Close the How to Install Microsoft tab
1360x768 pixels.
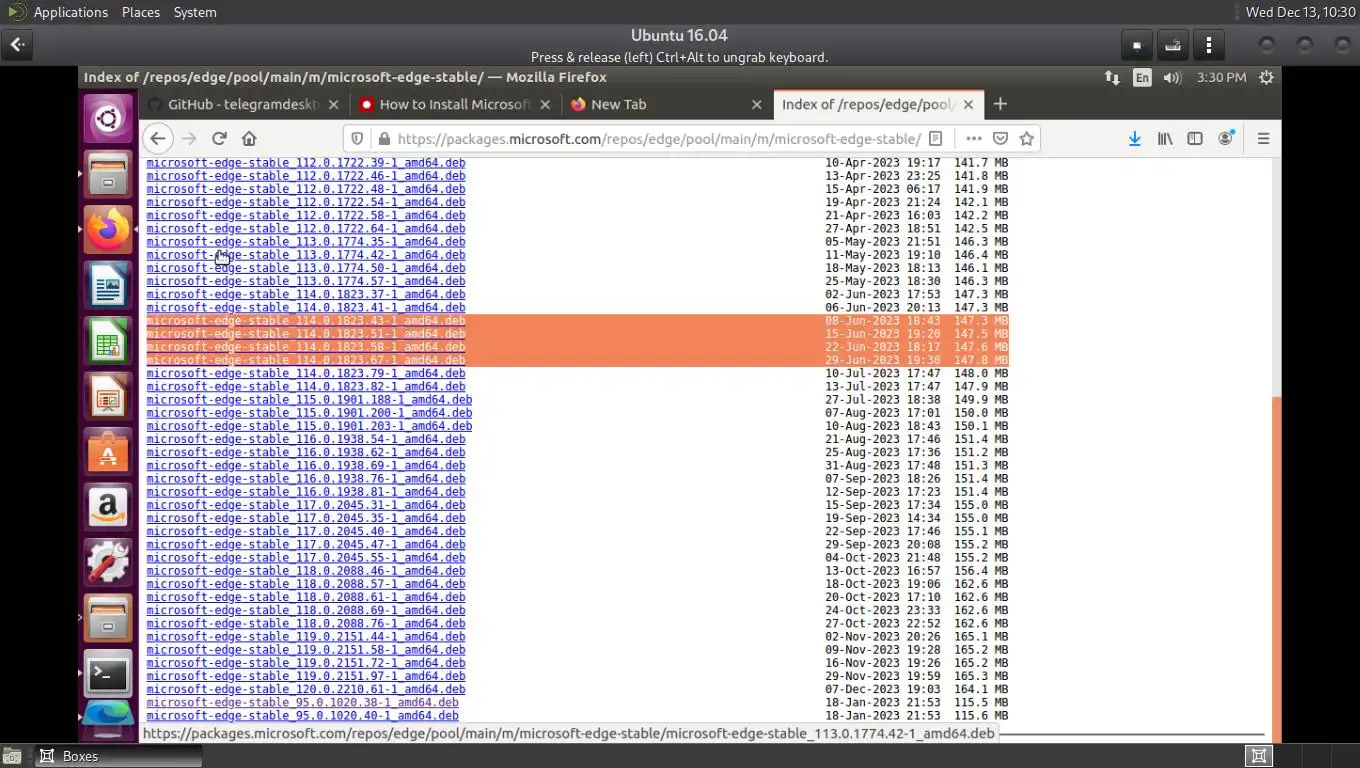pyautogui.click(x=545, y=104)
